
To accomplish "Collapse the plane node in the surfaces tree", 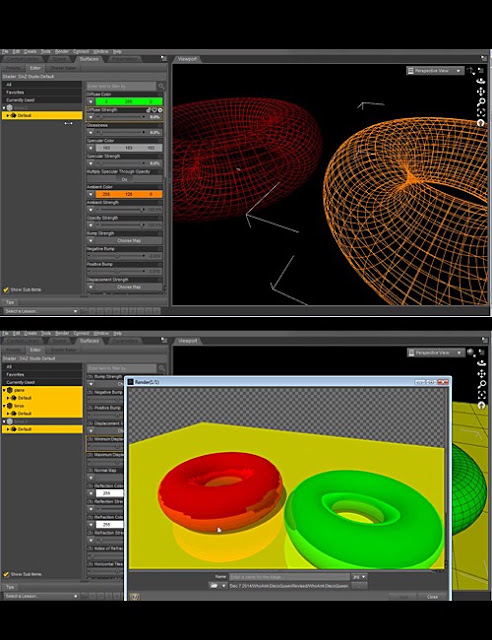I will click(4, 390).
